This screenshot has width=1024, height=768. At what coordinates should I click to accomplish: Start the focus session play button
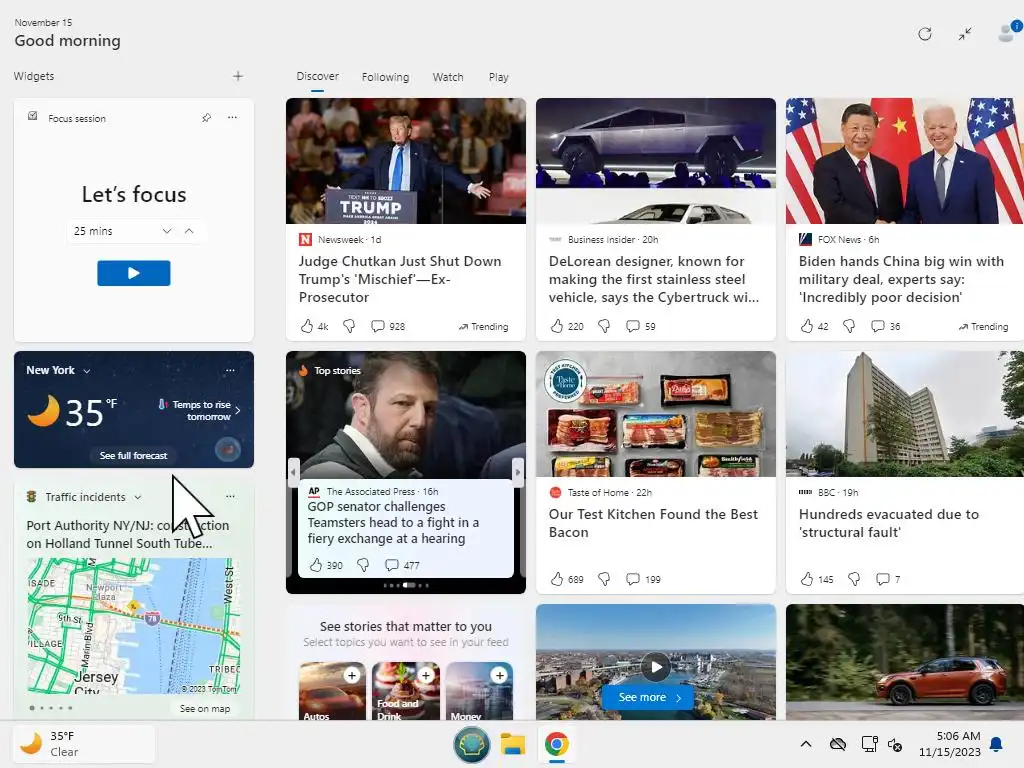click(x=134, y=273)
